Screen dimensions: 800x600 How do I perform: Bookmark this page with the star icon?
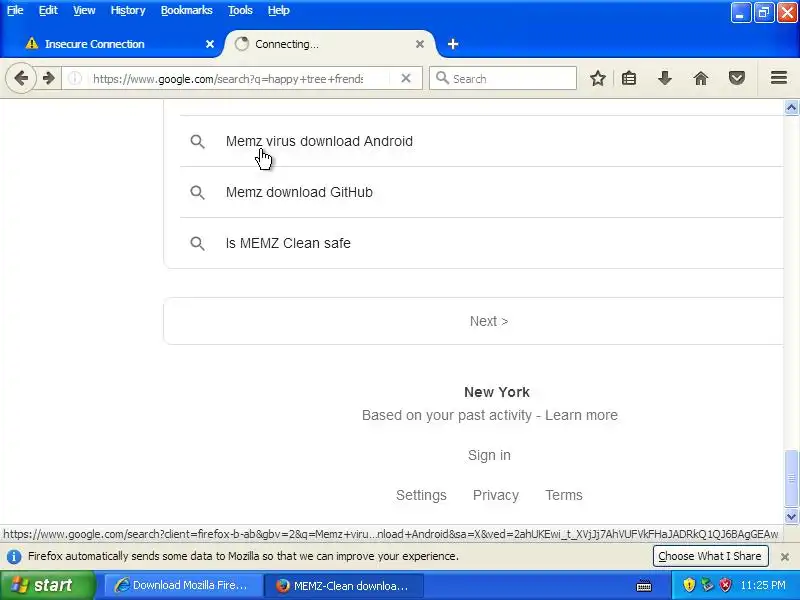597,78
